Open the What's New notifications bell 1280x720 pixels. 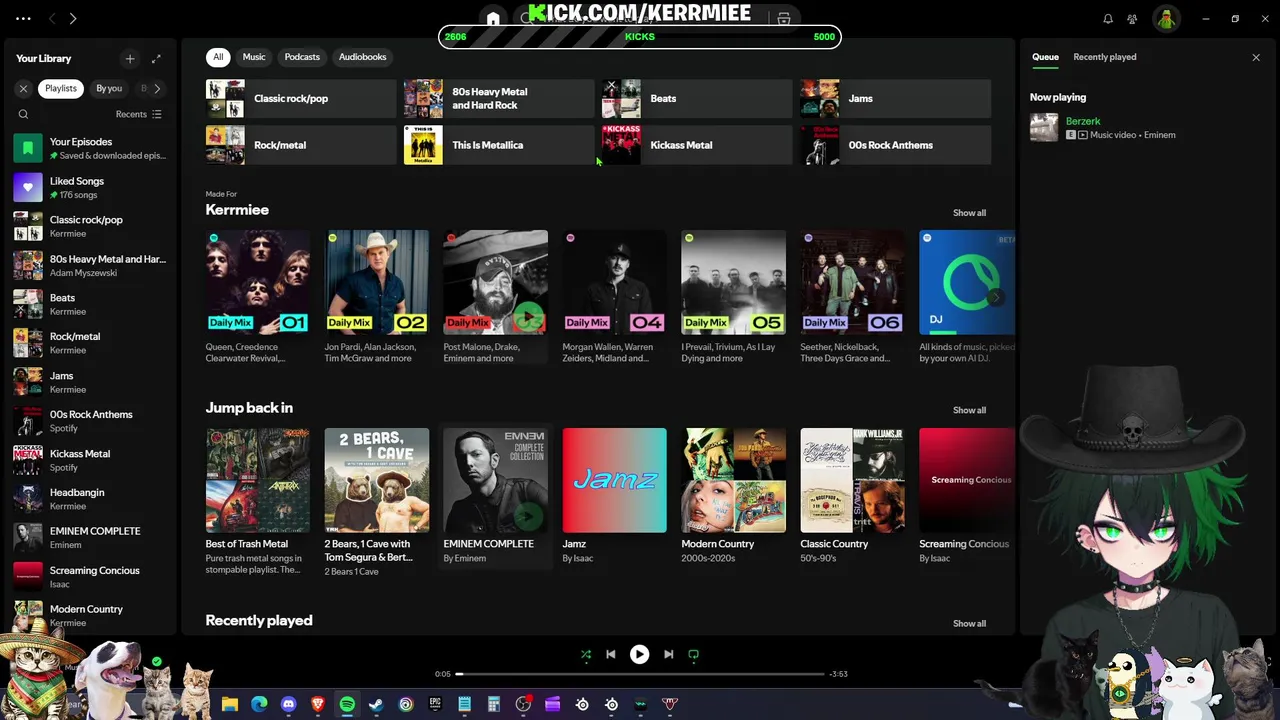1108,18
